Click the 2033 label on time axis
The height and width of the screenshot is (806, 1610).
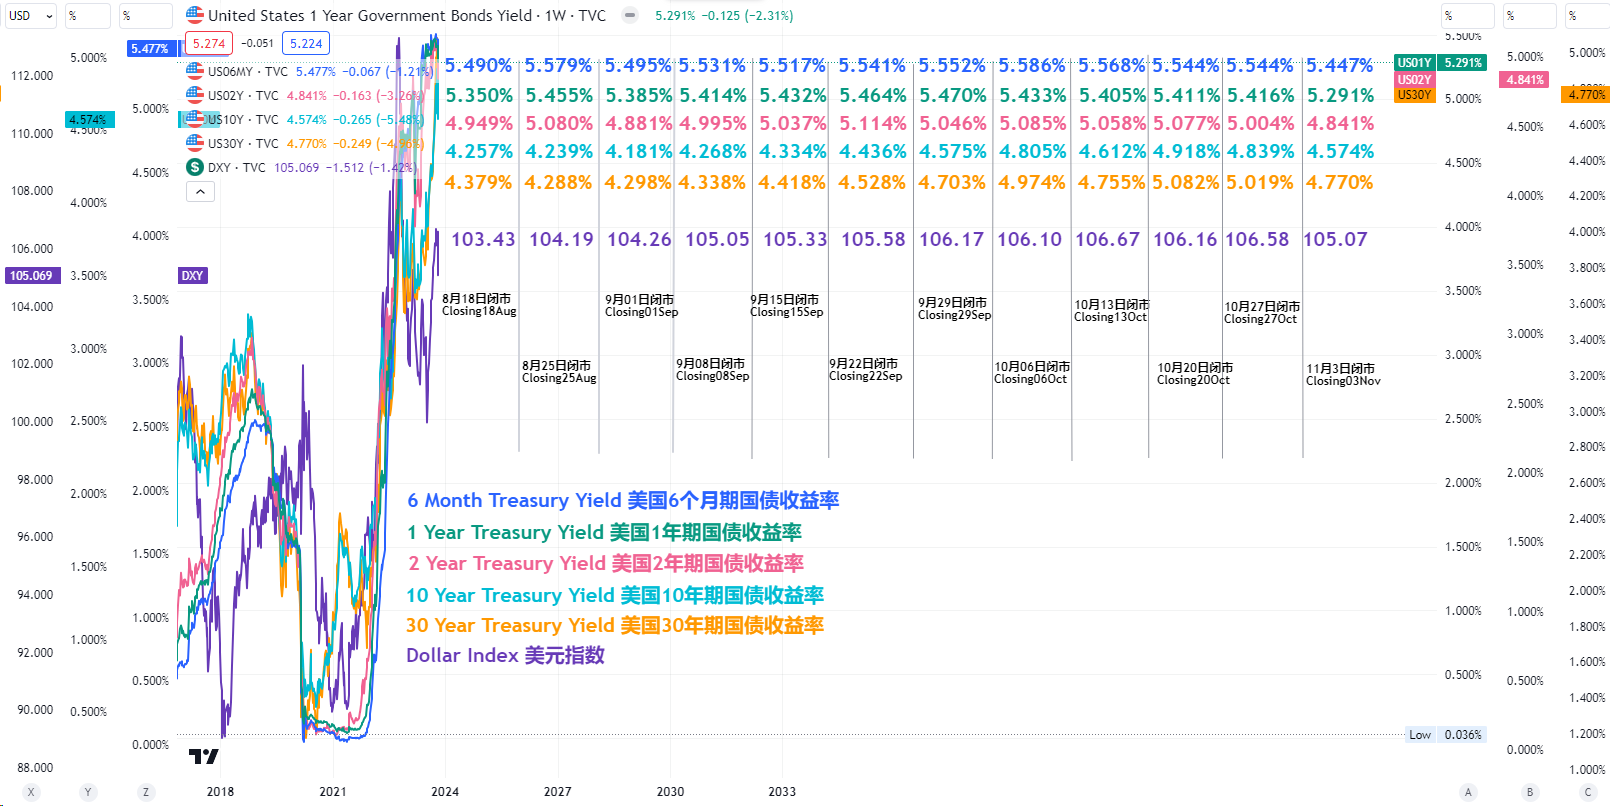click(782, 791)
